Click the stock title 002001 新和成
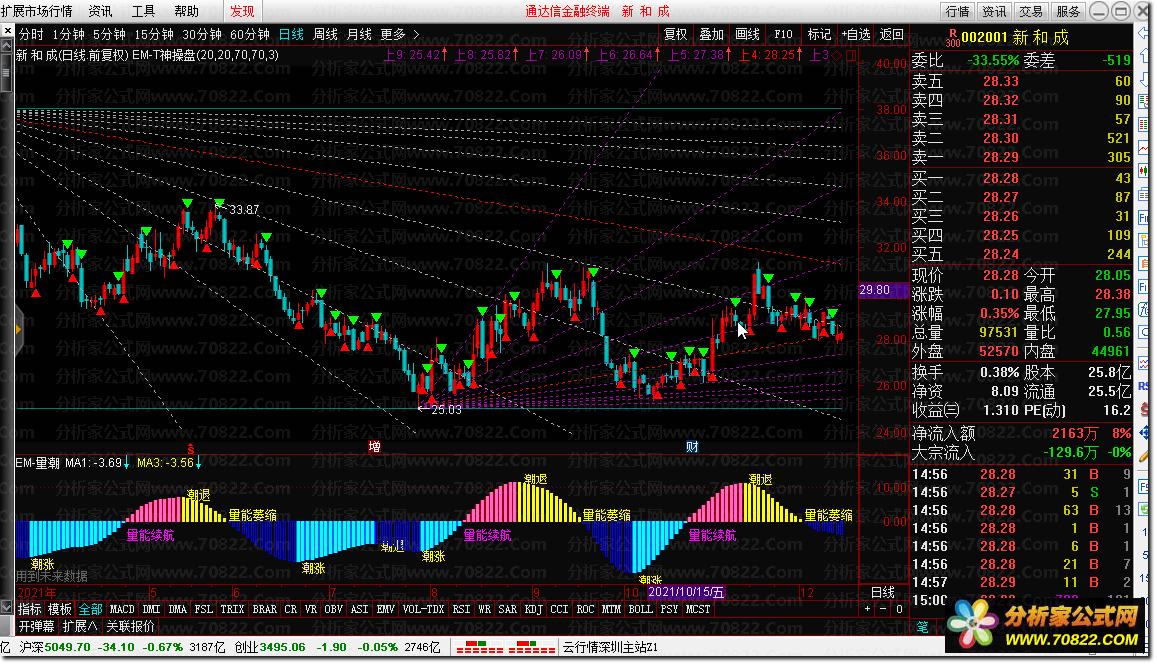1157x664 pixels. point(1015,38)
